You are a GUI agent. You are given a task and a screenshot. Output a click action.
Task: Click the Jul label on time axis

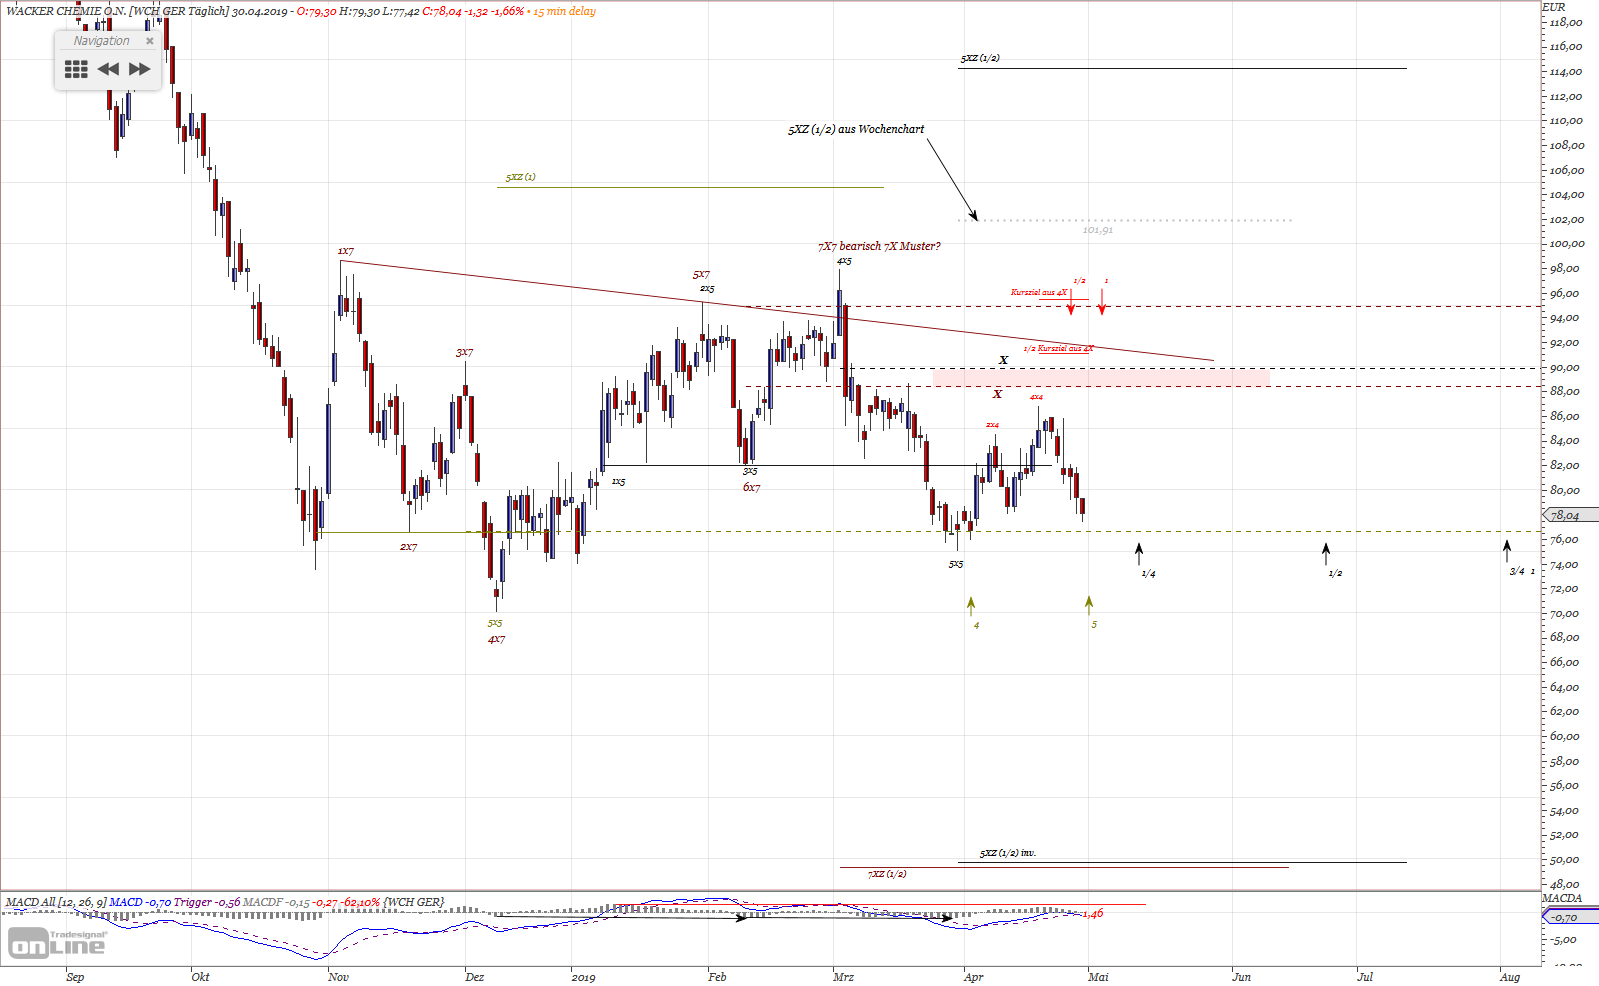[1365, 977]
